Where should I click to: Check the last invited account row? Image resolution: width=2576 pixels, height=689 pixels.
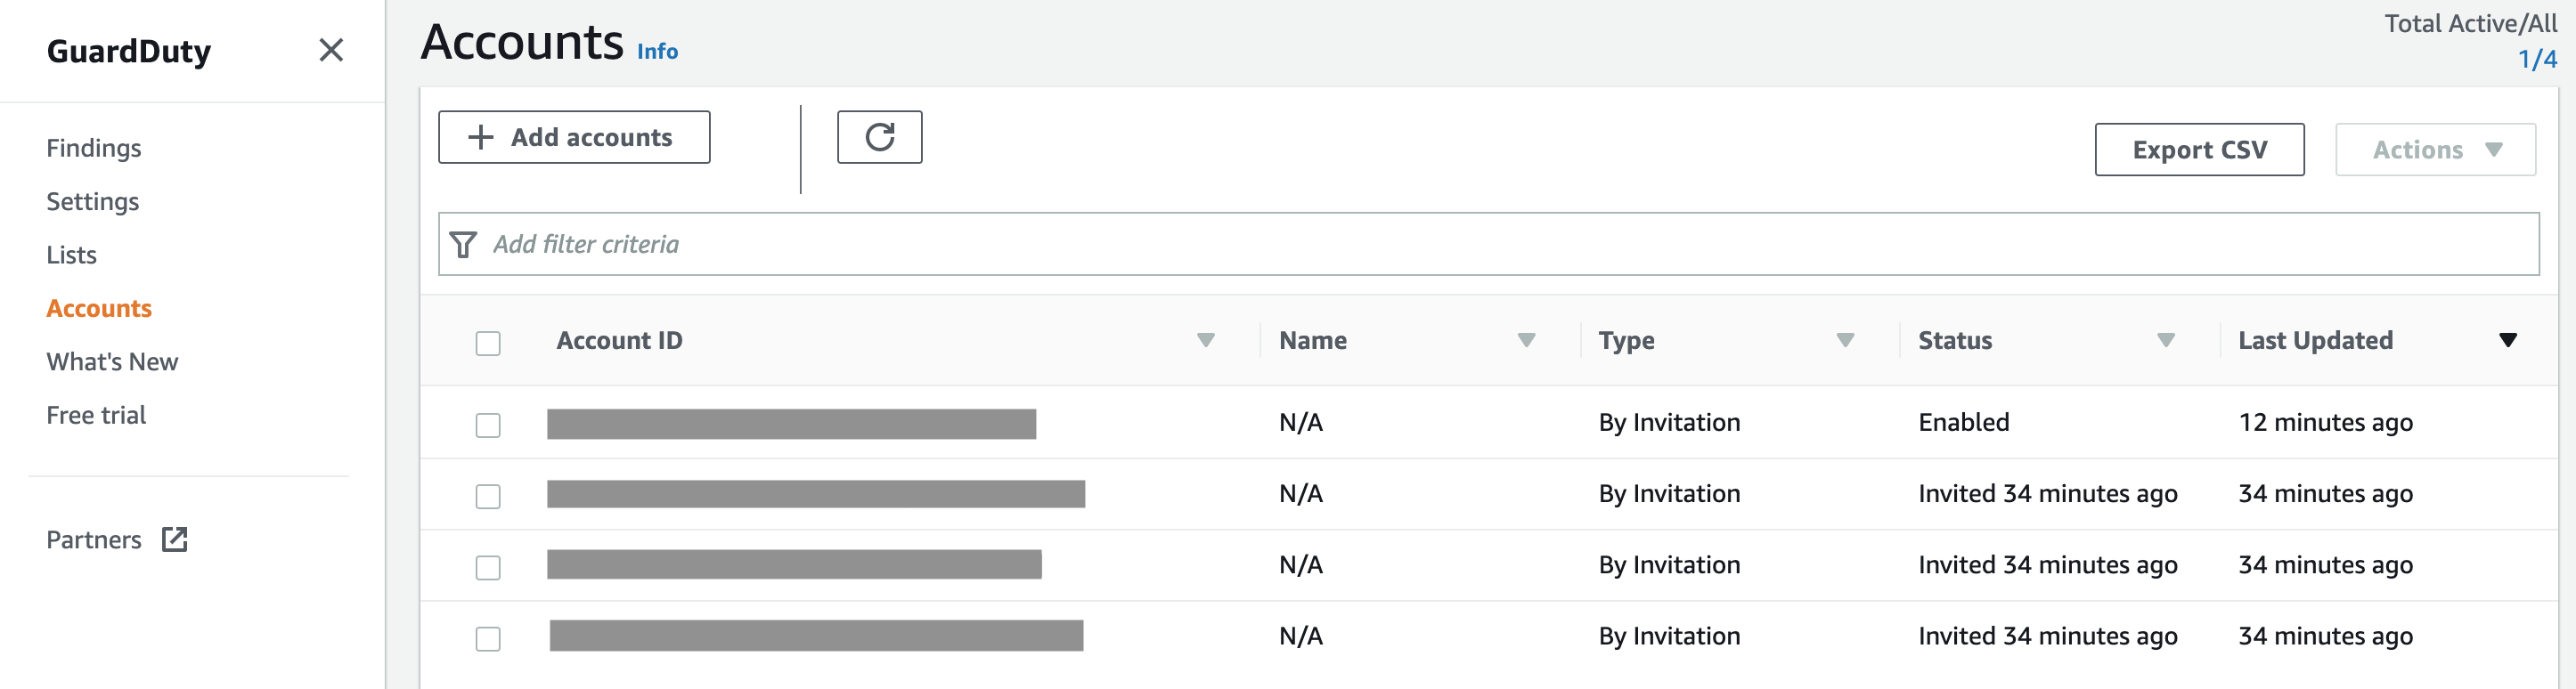tap(488, 638)
